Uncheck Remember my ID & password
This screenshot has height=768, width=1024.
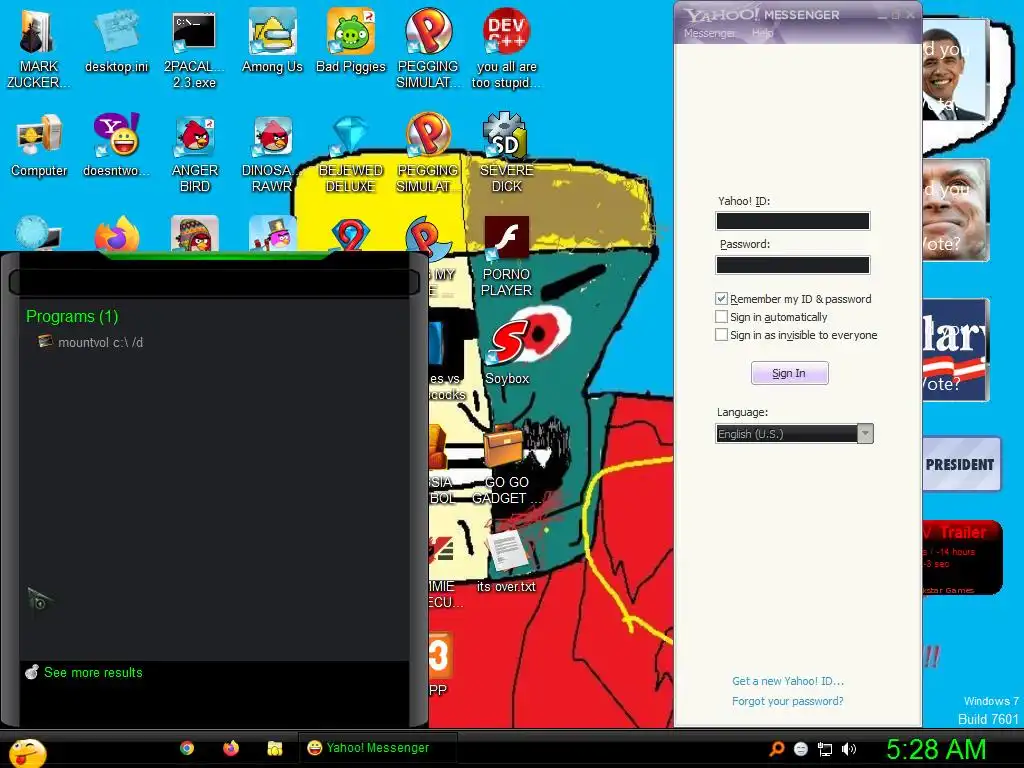(x=722, y=298)
